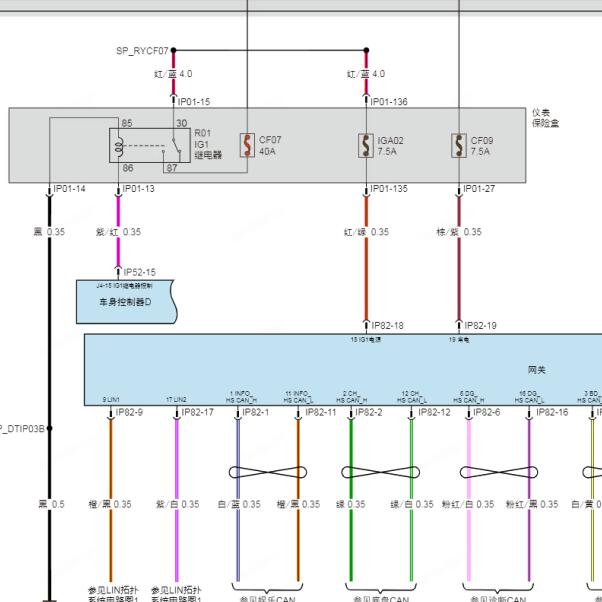Screen dimensions: 602x602
Task: Click the 12 CH_HS CAN_L pin label
Action: click(x=412, y=397)
